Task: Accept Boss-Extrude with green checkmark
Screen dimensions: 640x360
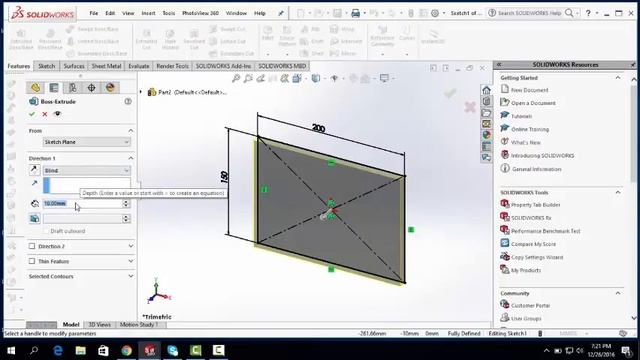Action: tap(32, 114)
